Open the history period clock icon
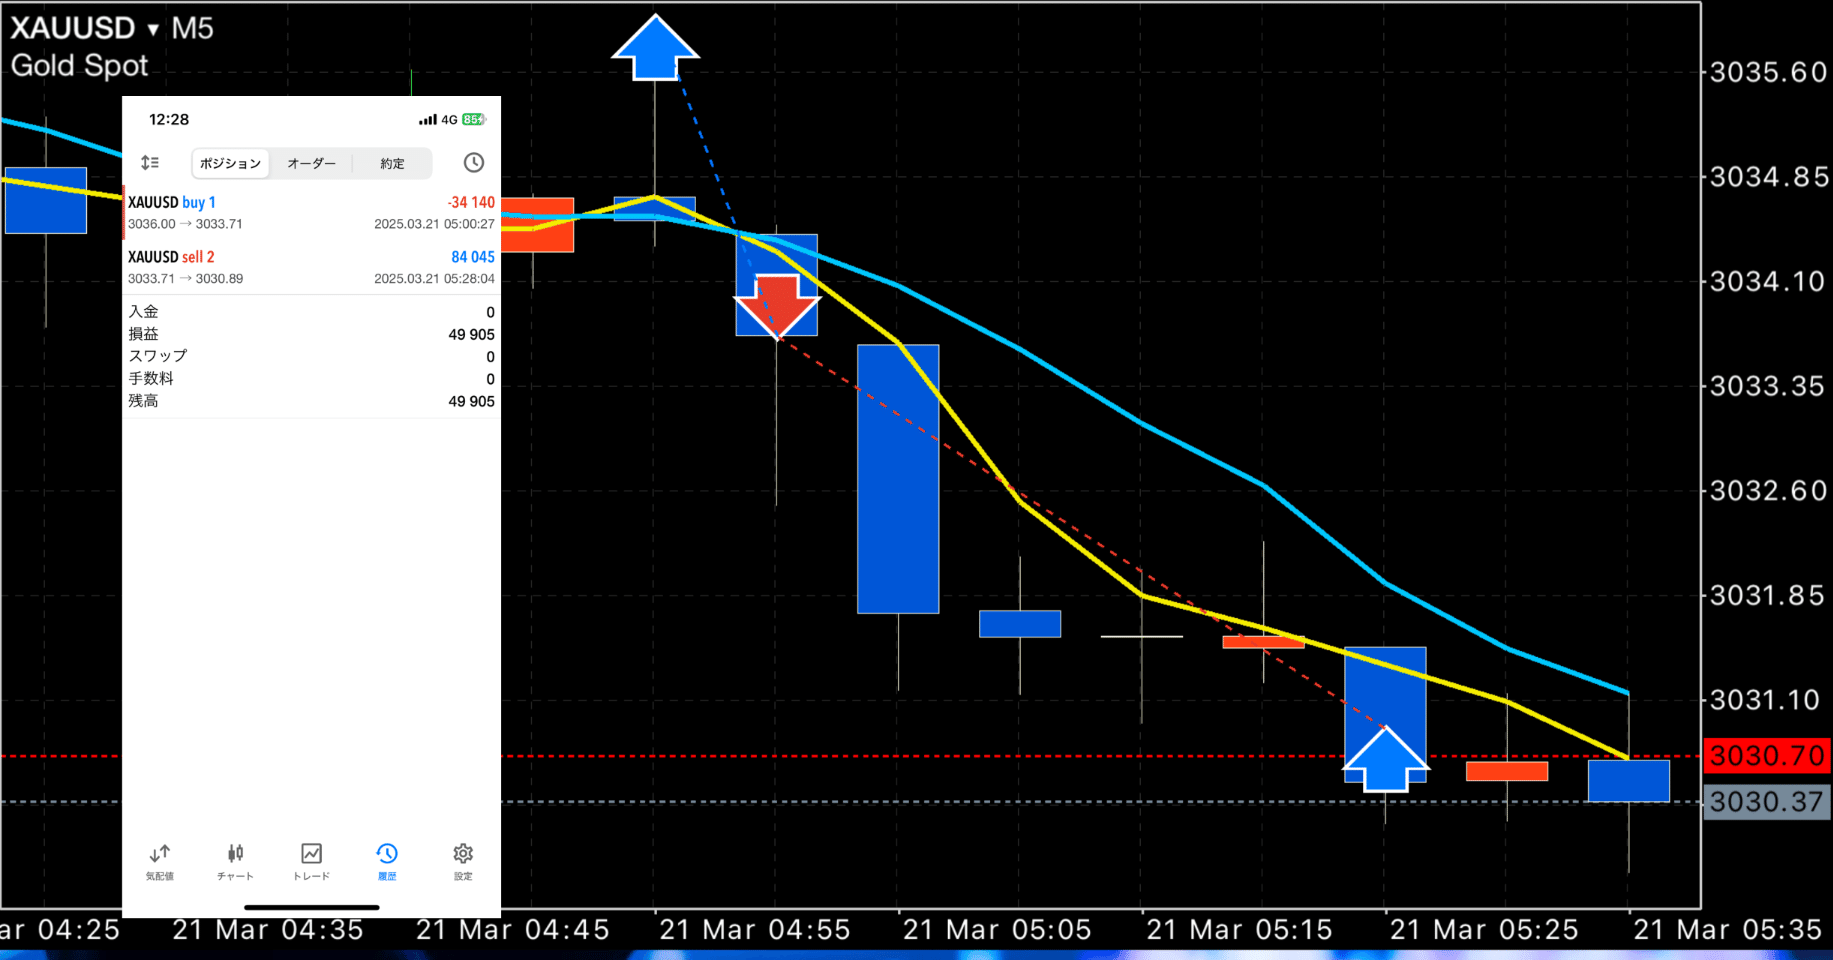1833x960 pixels. tap(474, 162)
